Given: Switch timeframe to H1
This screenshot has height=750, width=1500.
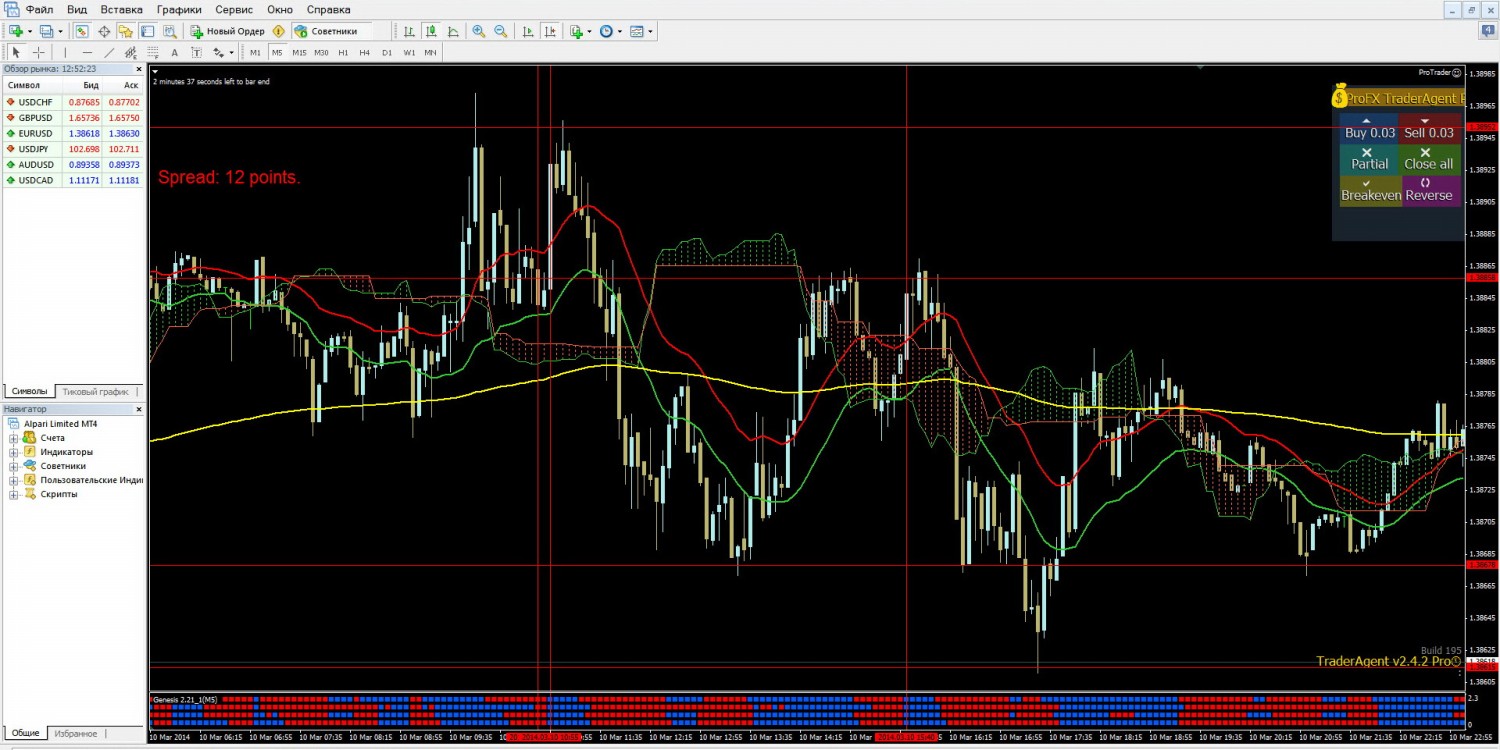Looking at the screenshot, I should [x=343, y=52].
